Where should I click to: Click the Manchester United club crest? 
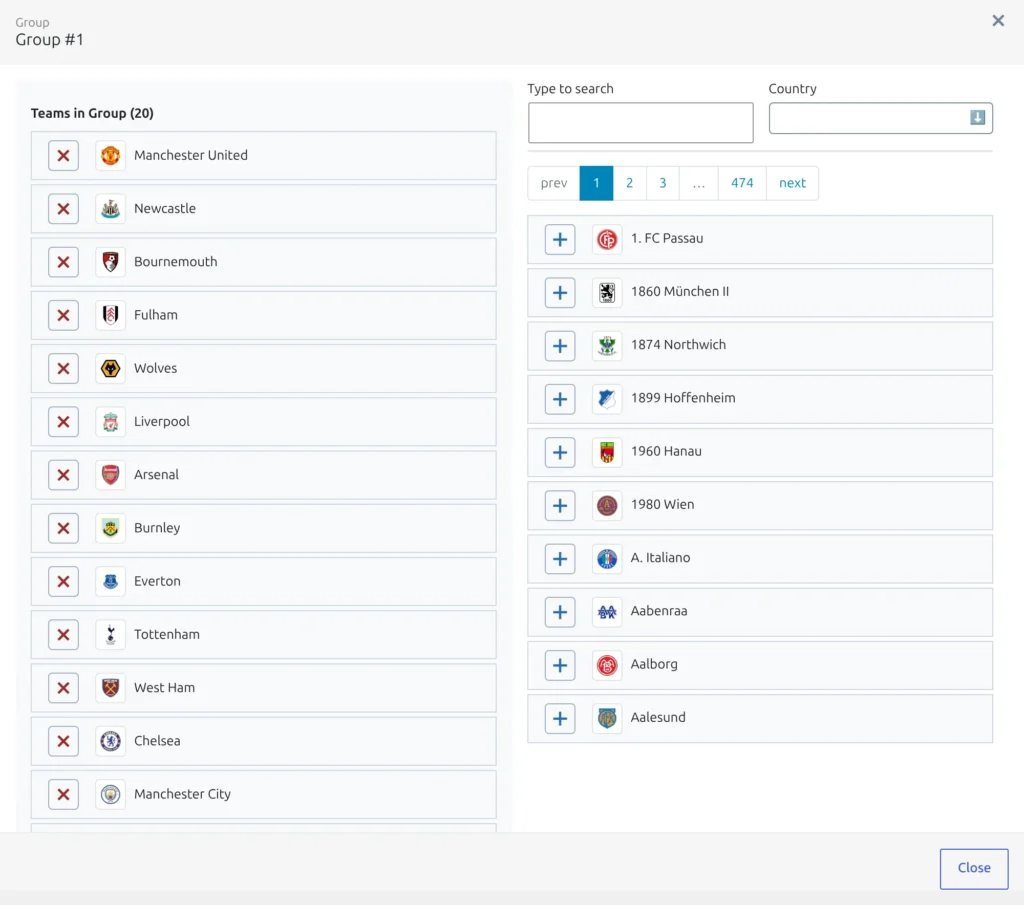click(x=110, y=155)
